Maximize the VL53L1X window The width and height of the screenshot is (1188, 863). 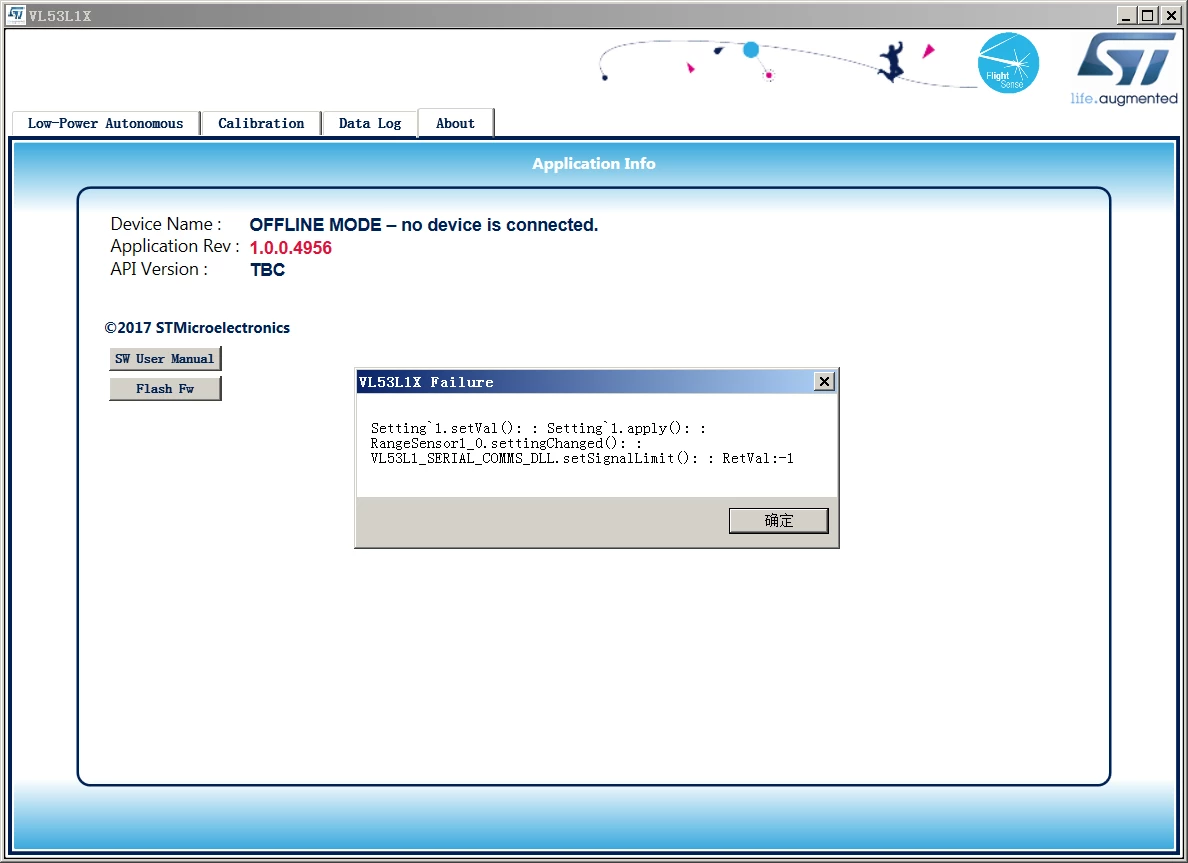click(x=1148, y=15)
